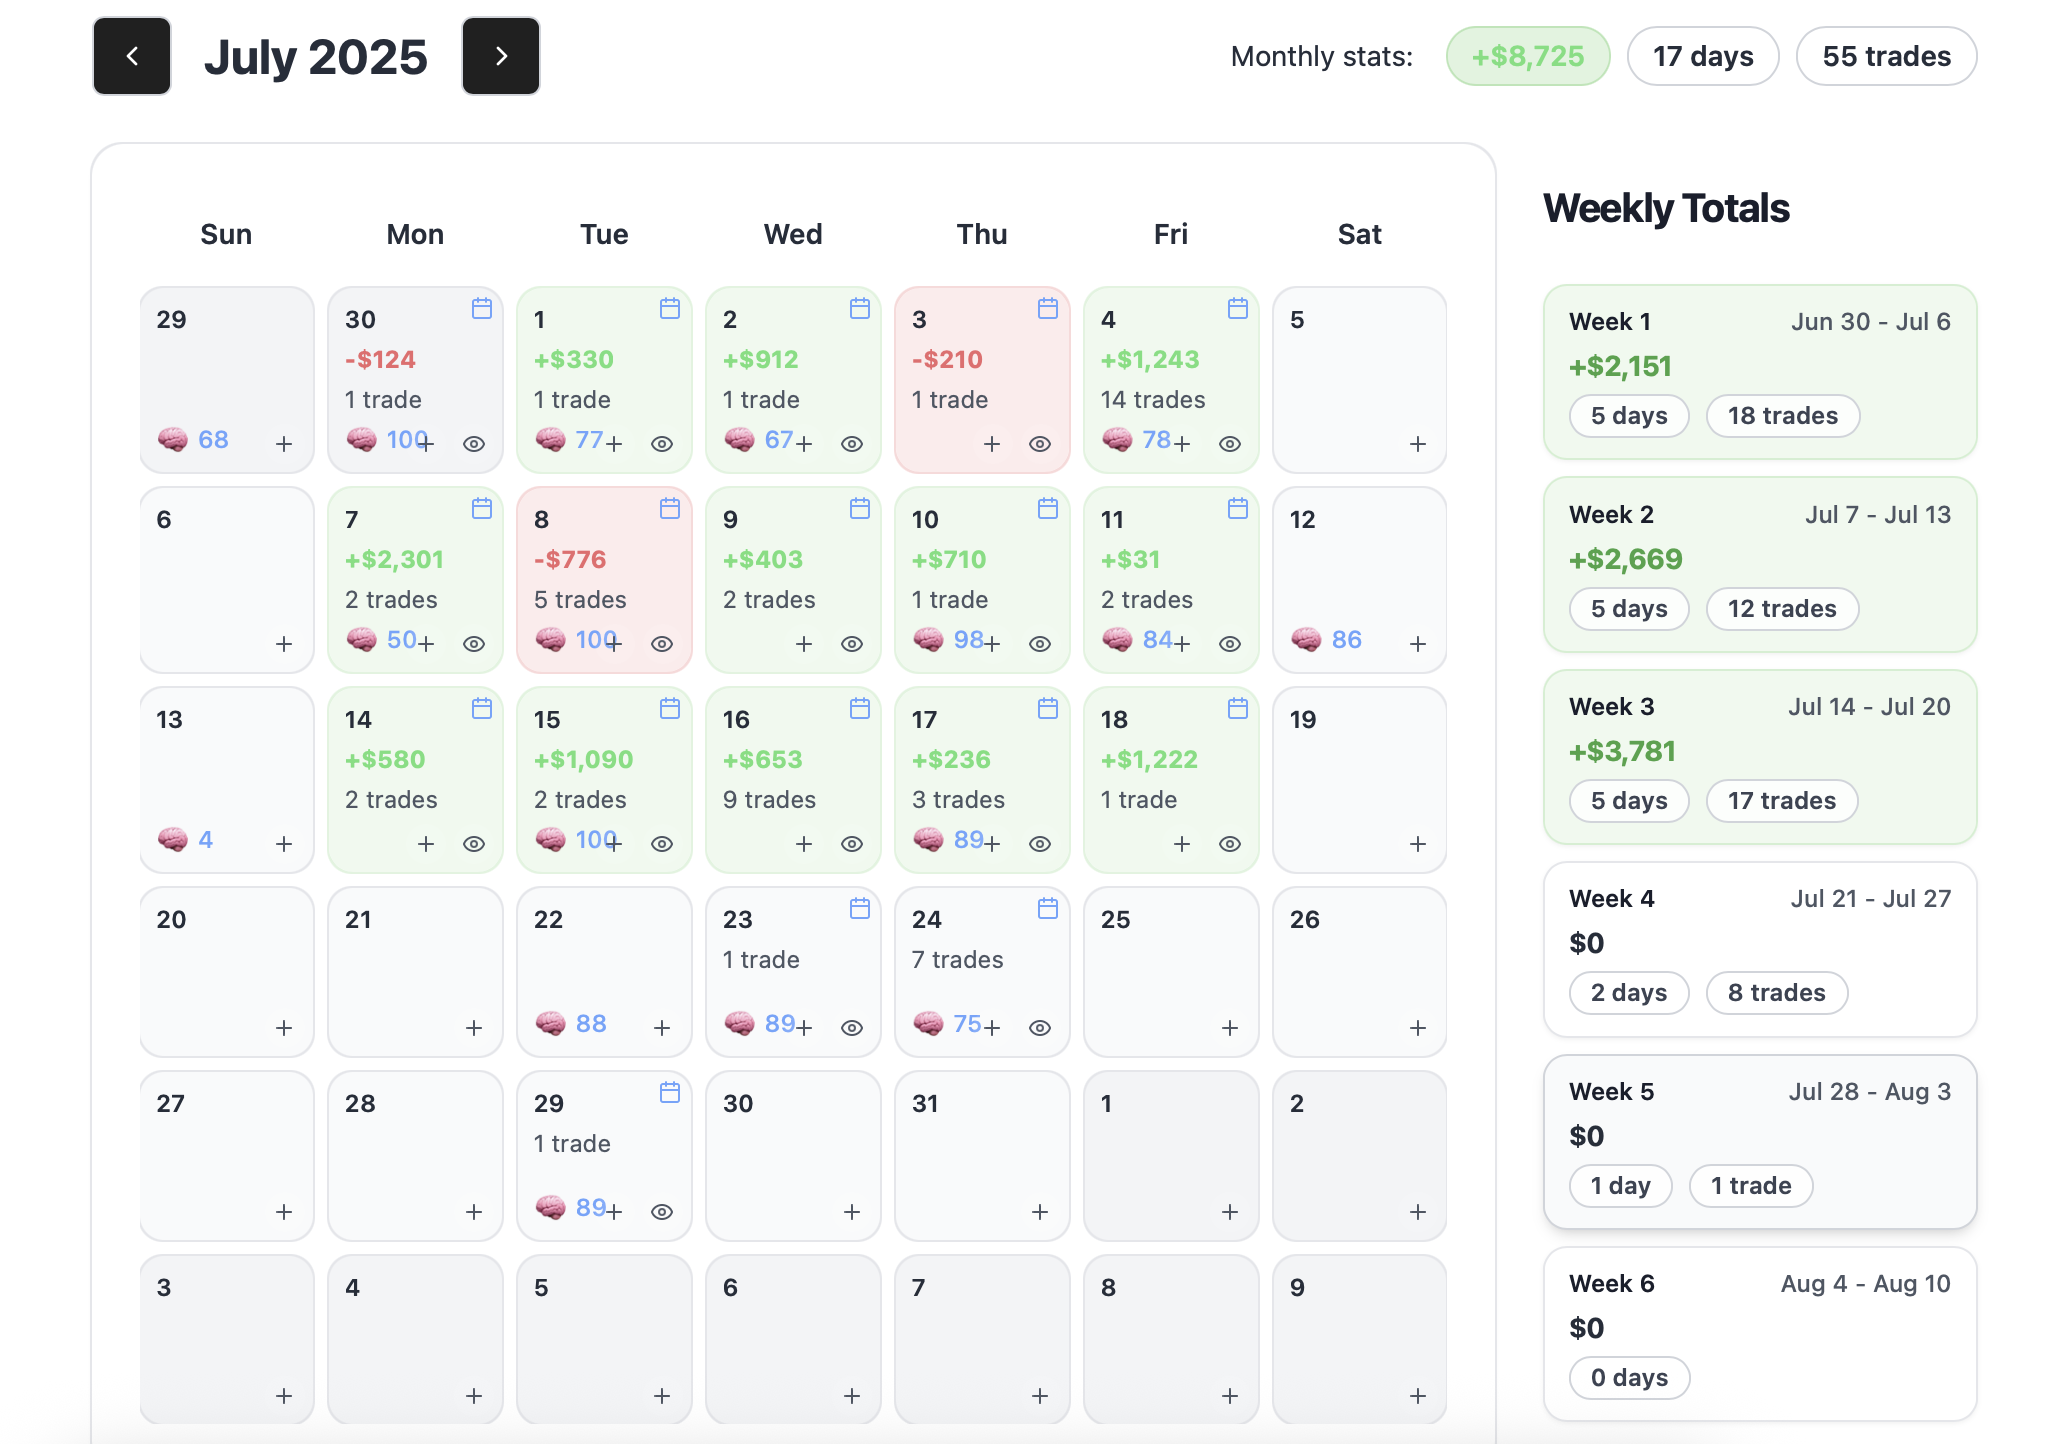Toggle eye icon on July 3 cell

[x=1040, y=443]
